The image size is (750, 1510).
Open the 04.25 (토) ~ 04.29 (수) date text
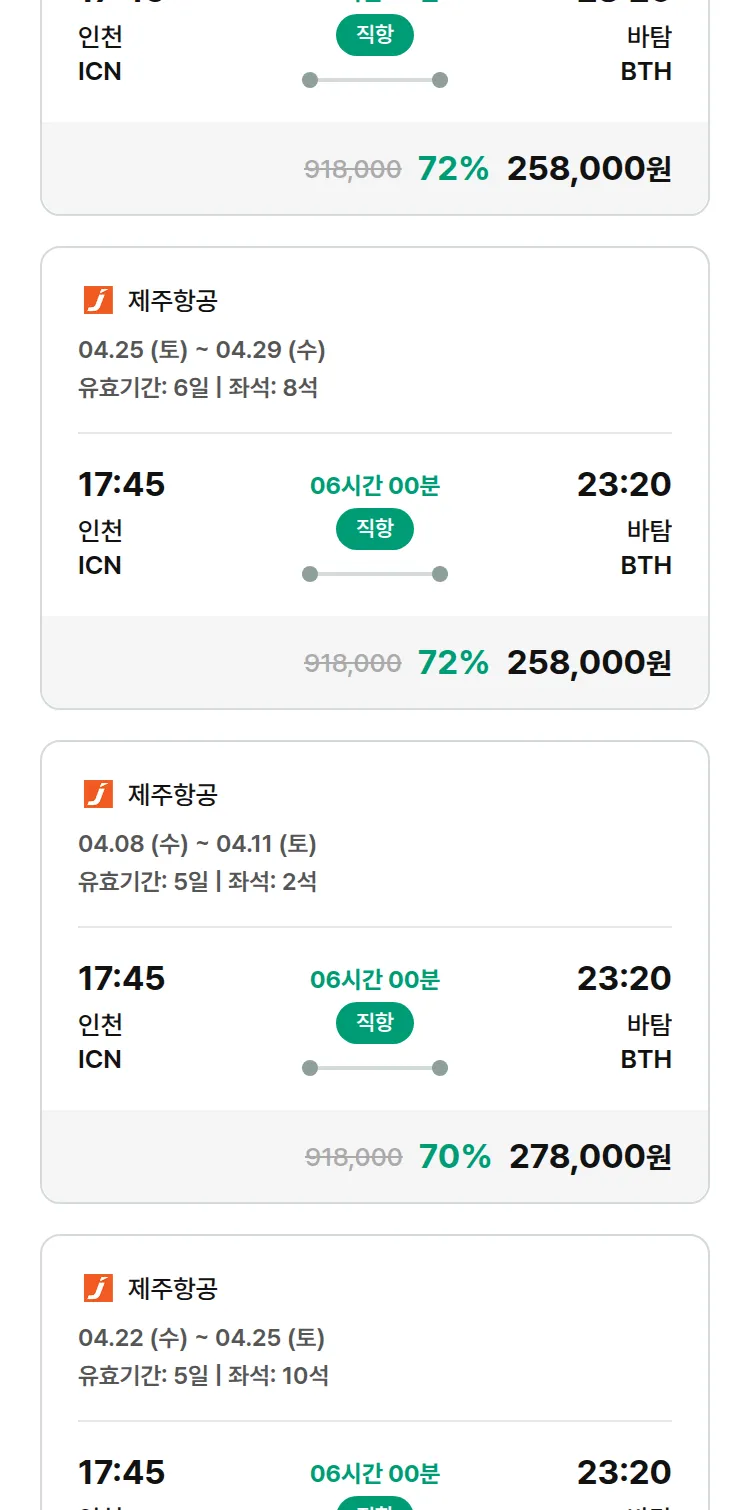click(x=201, y=350)
